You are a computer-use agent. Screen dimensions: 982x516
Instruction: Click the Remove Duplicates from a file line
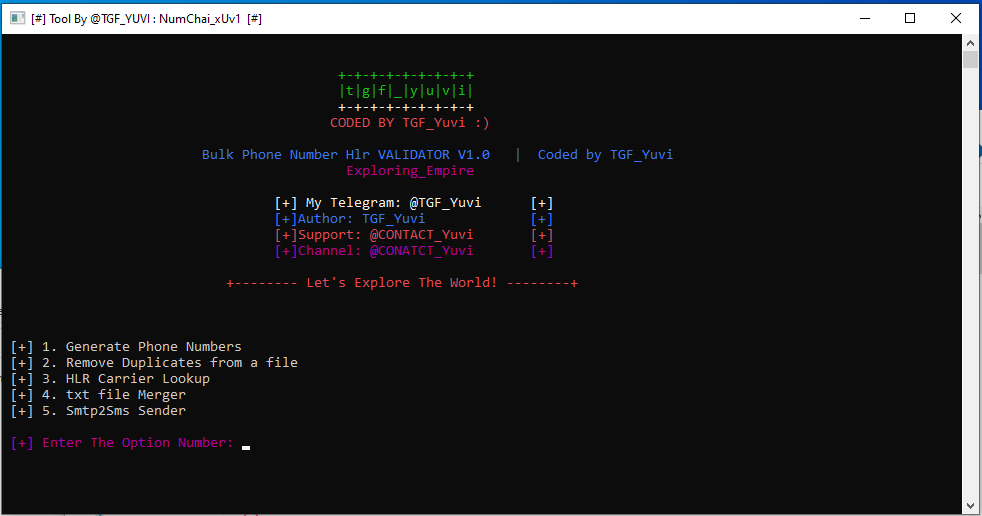tap(154, 363)
